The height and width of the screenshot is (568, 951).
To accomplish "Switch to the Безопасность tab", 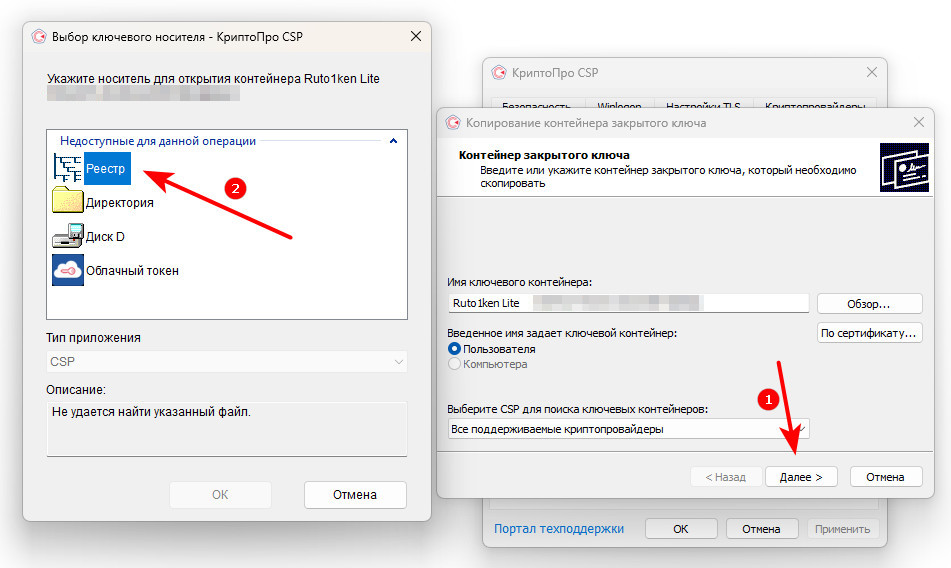I will tap(535, 106).
